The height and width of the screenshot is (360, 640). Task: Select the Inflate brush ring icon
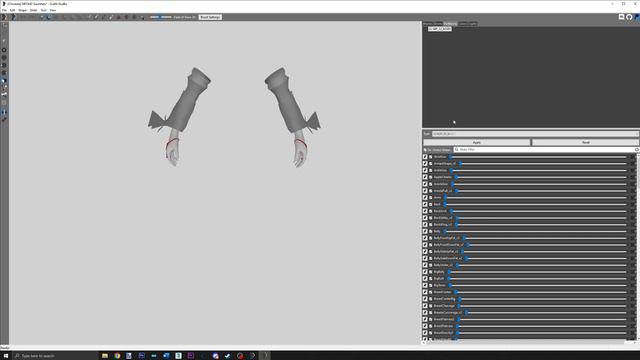click(x=4, y=50)
